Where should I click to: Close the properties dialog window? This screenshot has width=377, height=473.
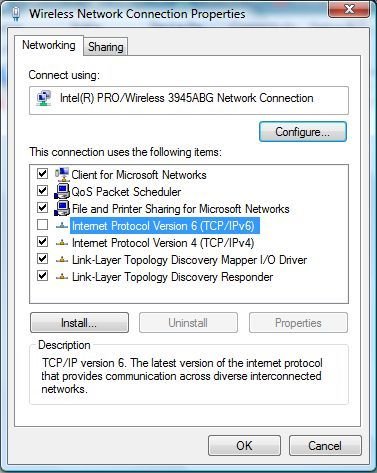pyautogui.click(x=349, y=9)
